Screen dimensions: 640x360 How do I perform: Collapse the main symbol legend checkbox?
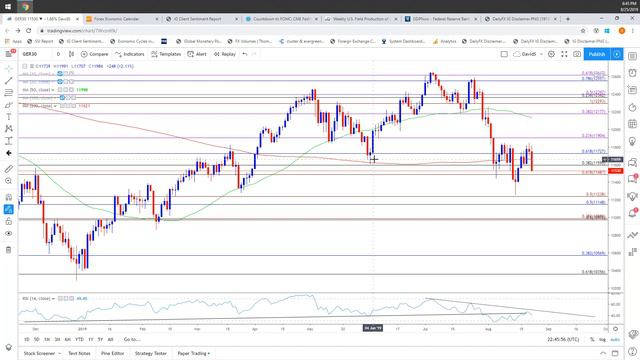click(x=25, y=66)
